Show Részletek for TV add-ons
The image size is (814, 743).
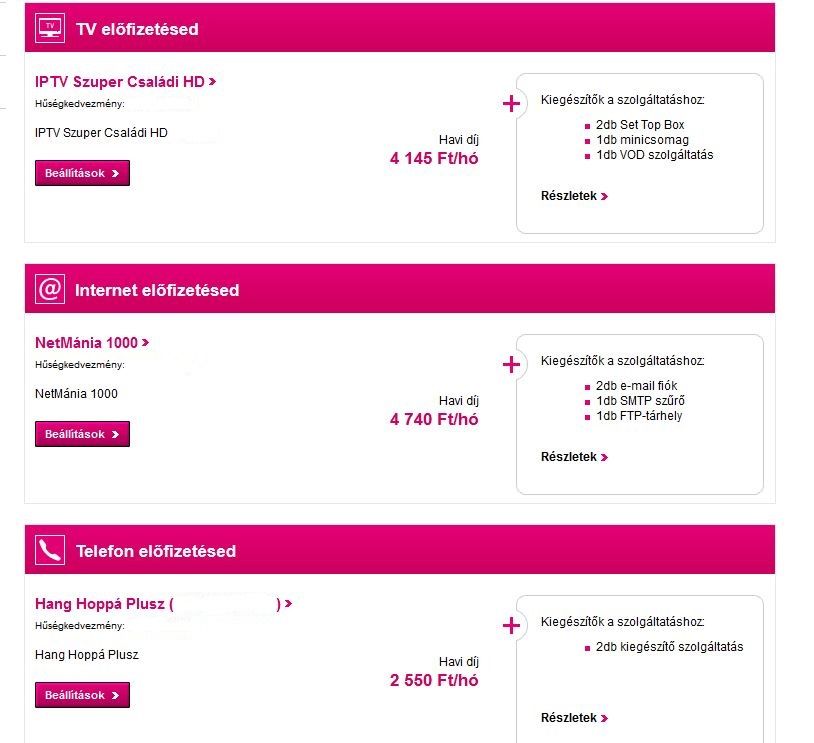[x=574, y=196]
